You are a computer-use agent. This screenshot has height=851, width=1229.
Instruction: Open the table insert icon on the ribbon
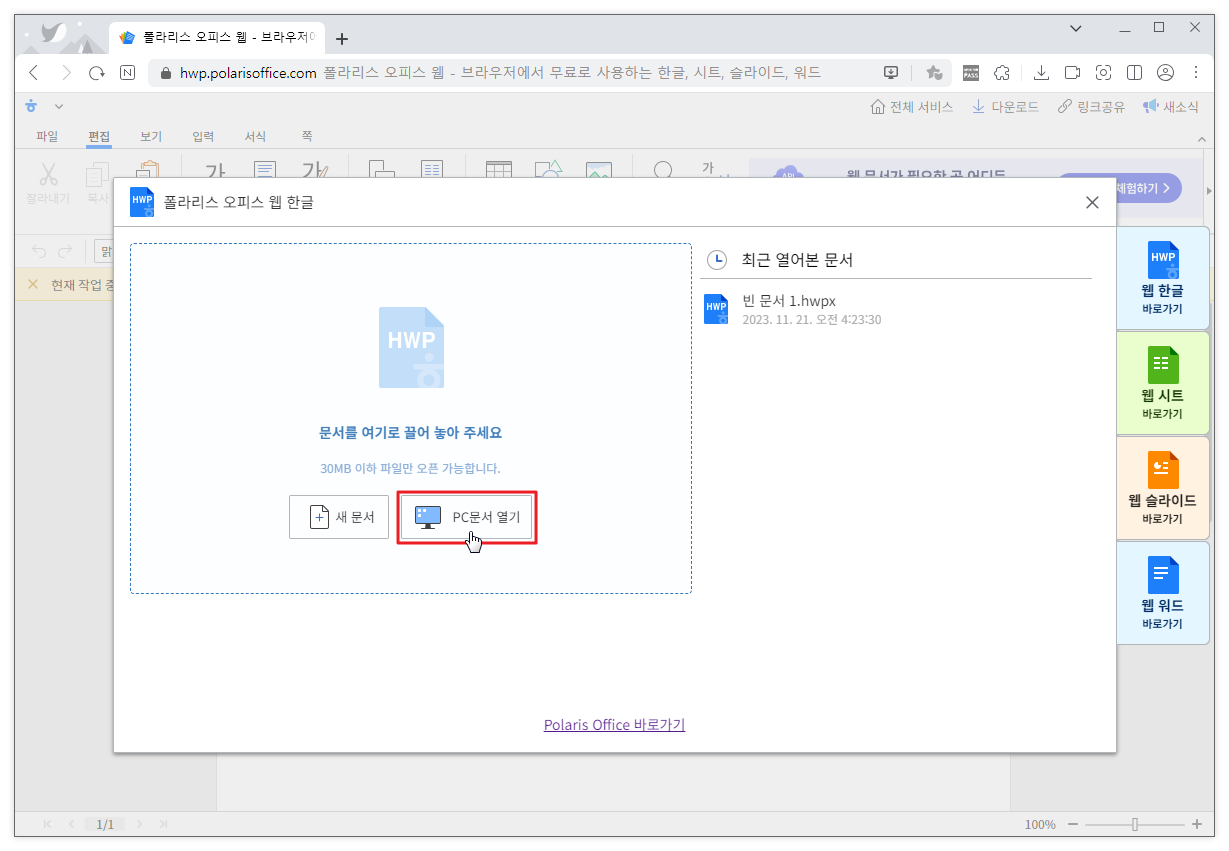(498, 170)
